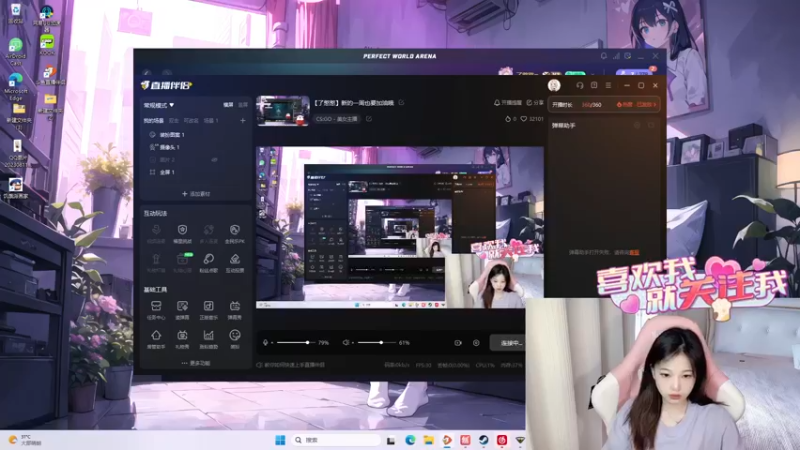Viewport: 800px width, 450px height.
Task: Click 添加素材 add source button
Action: (196, 194)
